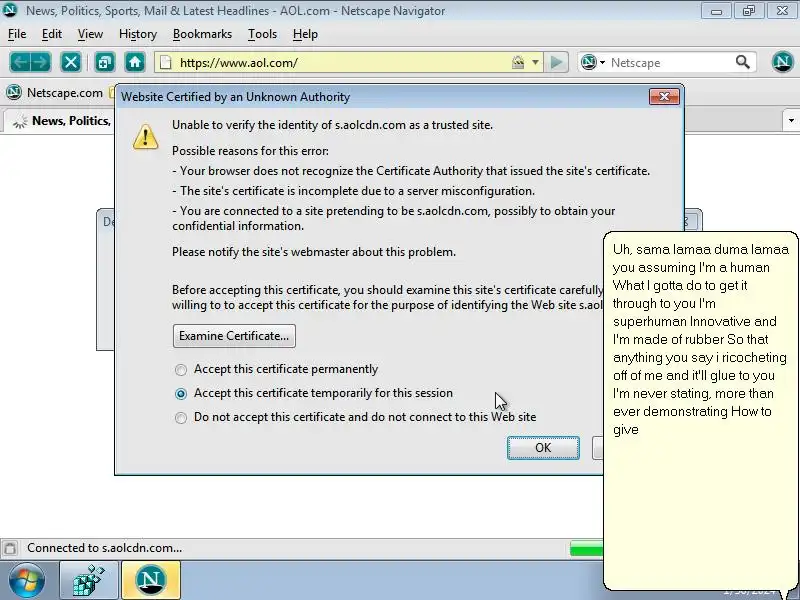Click the page icon in the address bar
The image size is (800, 600).
pyautogui.click(x=165, y=63)
